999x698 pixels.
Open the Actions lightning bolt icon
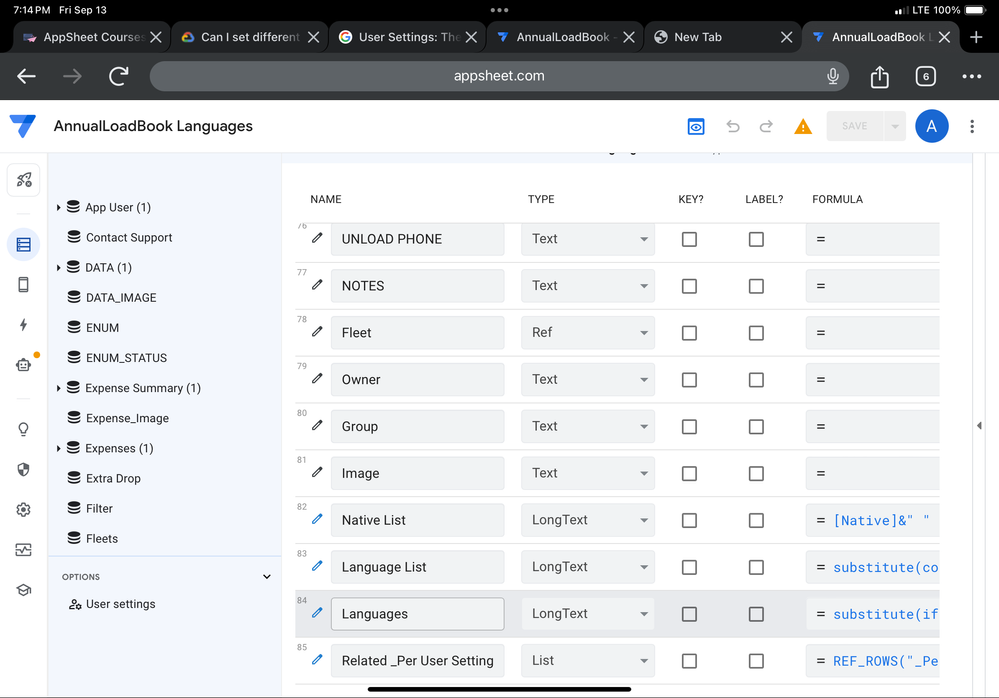pos(24,325)
